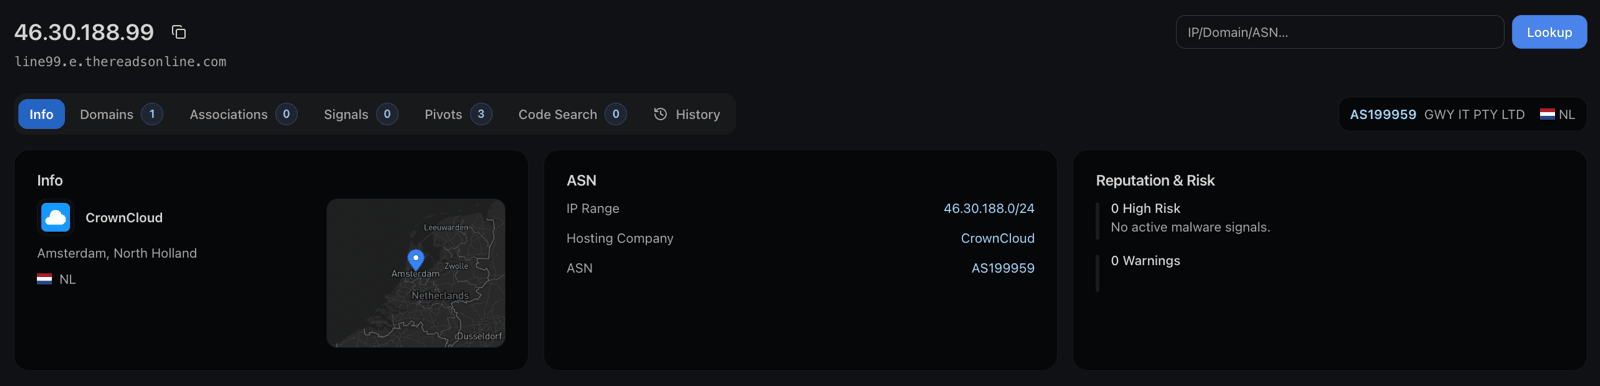The image size is (1600, 386).
Task: Click the 46.30.188.99 heading text
Action: click(x=84, y=32)
